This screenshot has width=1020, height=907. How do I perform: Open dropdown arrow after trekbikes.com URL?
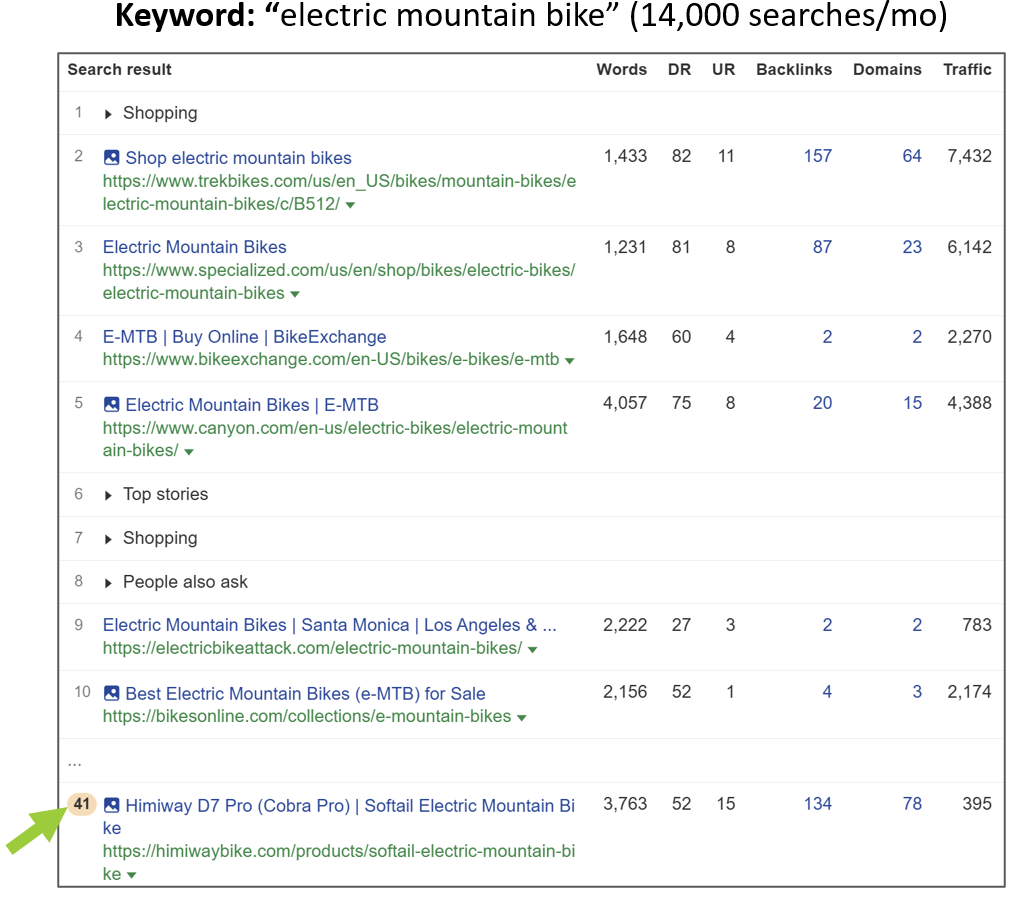[x=350, y=205]
